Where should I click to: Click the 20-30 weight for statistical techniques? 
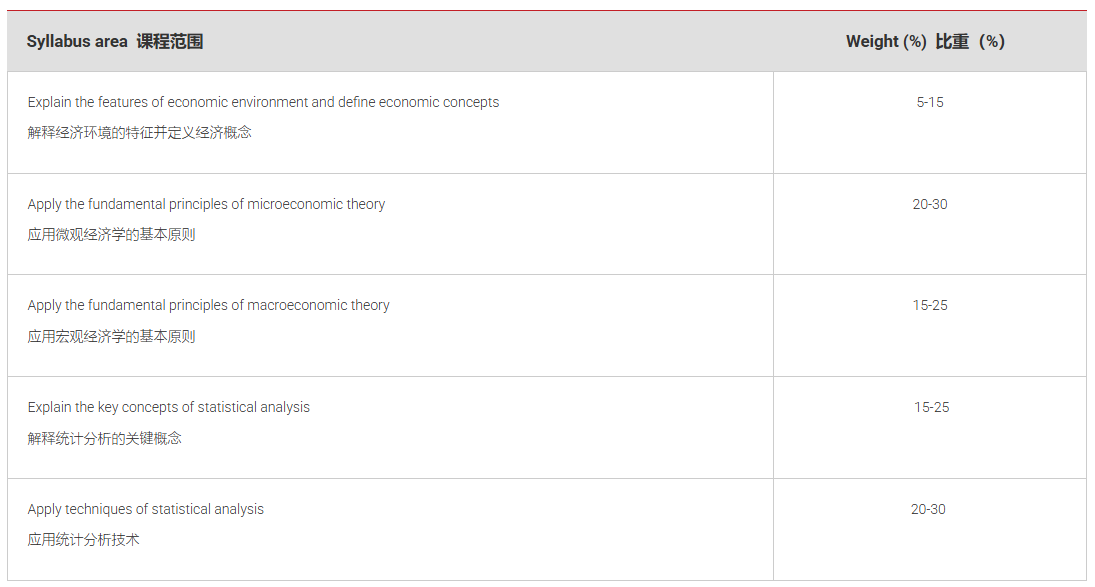click(x=928, y=509)
